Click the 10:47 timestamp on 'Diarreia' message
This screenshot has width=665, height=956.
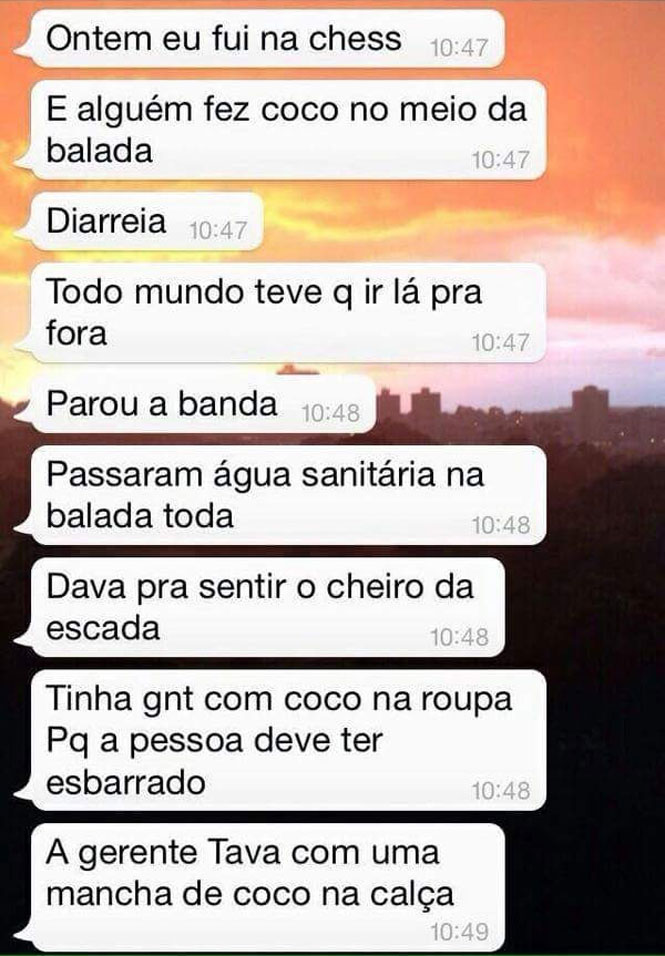click(218, 230)
